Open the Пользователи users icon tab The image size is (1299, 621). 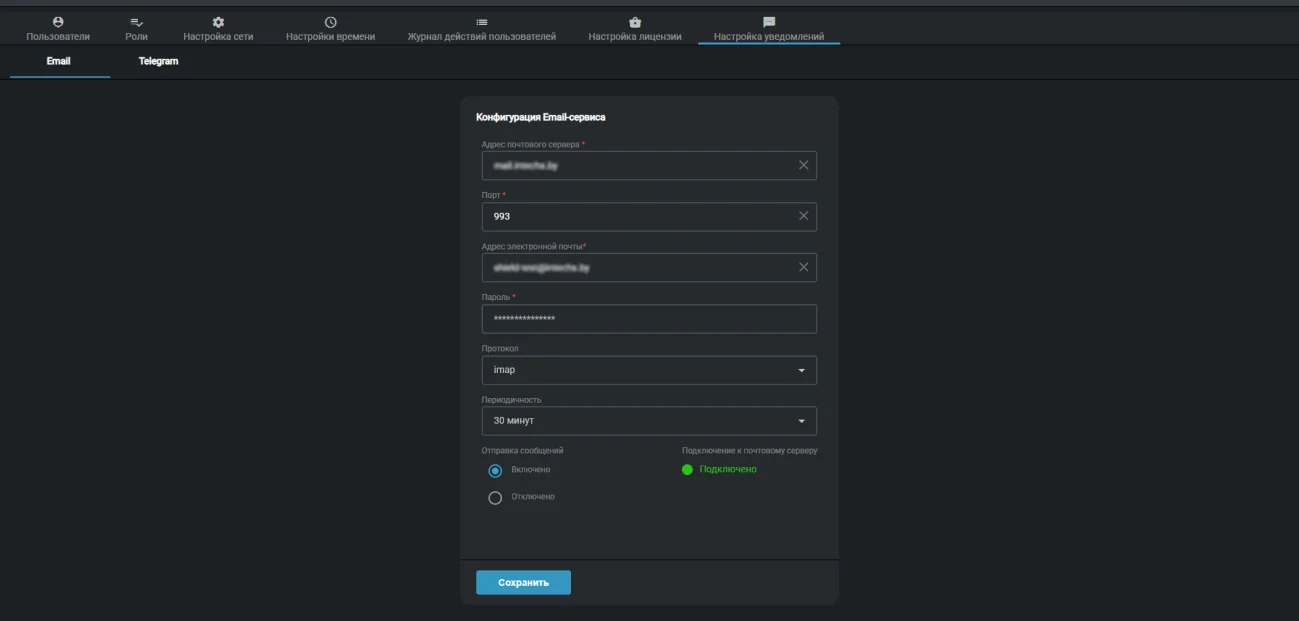tap(58, 22)
